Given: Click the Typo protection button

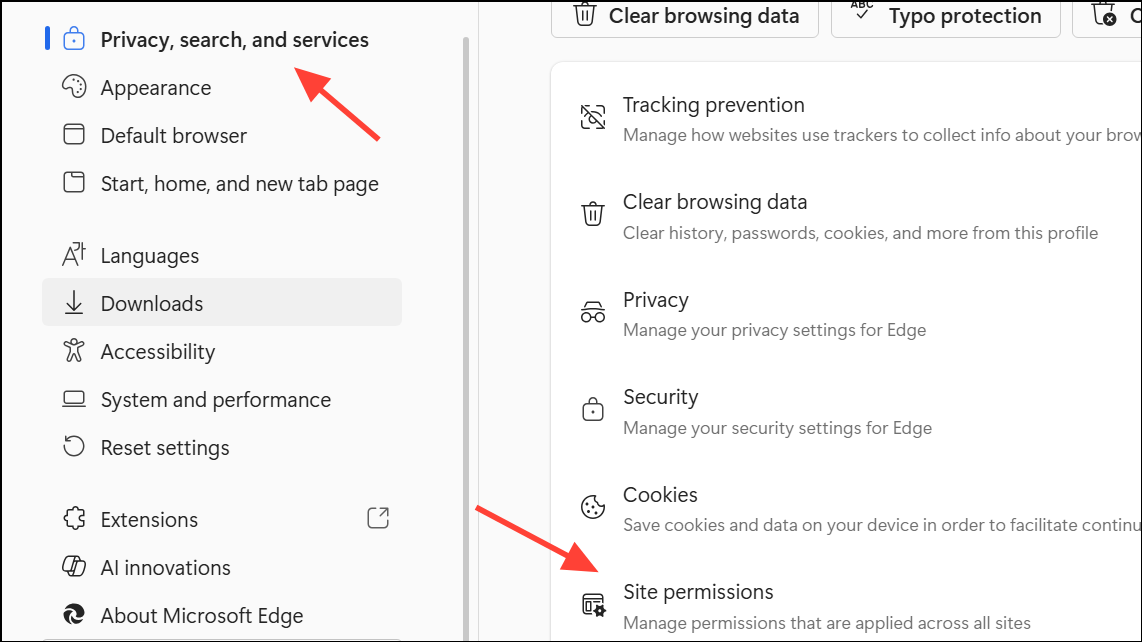Looking at the screenshot, I should (945, 16).
